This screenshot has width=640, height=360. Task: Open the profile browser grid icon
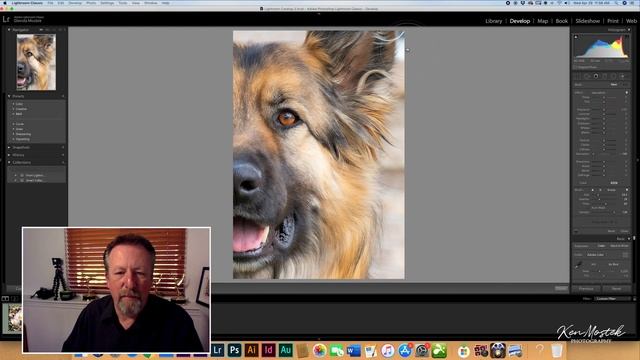(x=625, y=255)
